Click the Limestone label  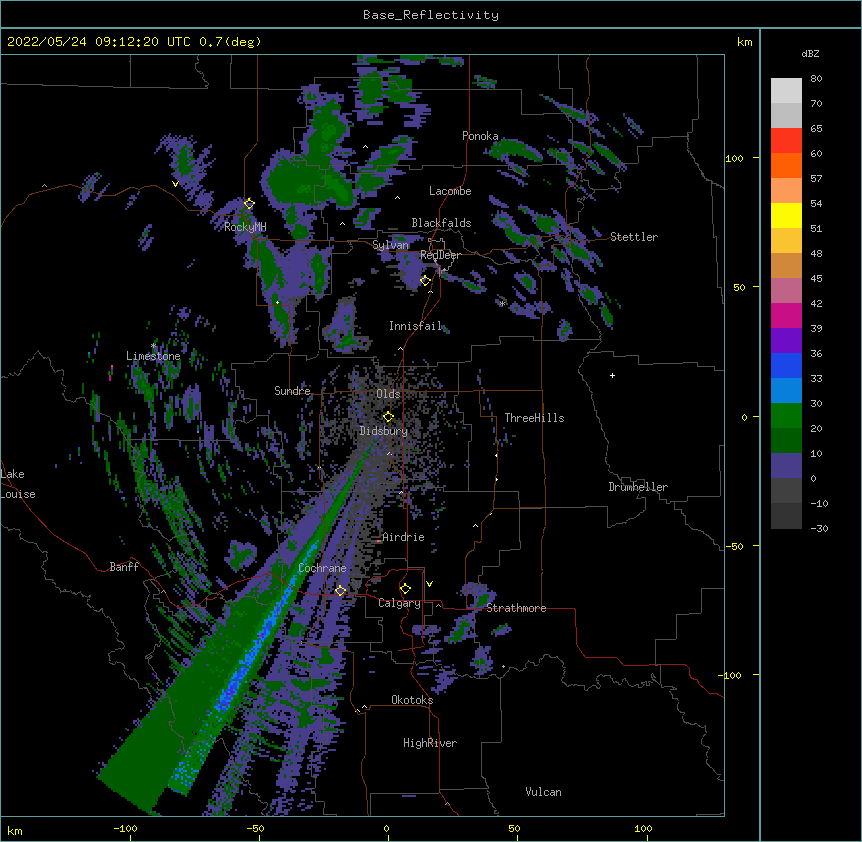(x=153, y=356)
